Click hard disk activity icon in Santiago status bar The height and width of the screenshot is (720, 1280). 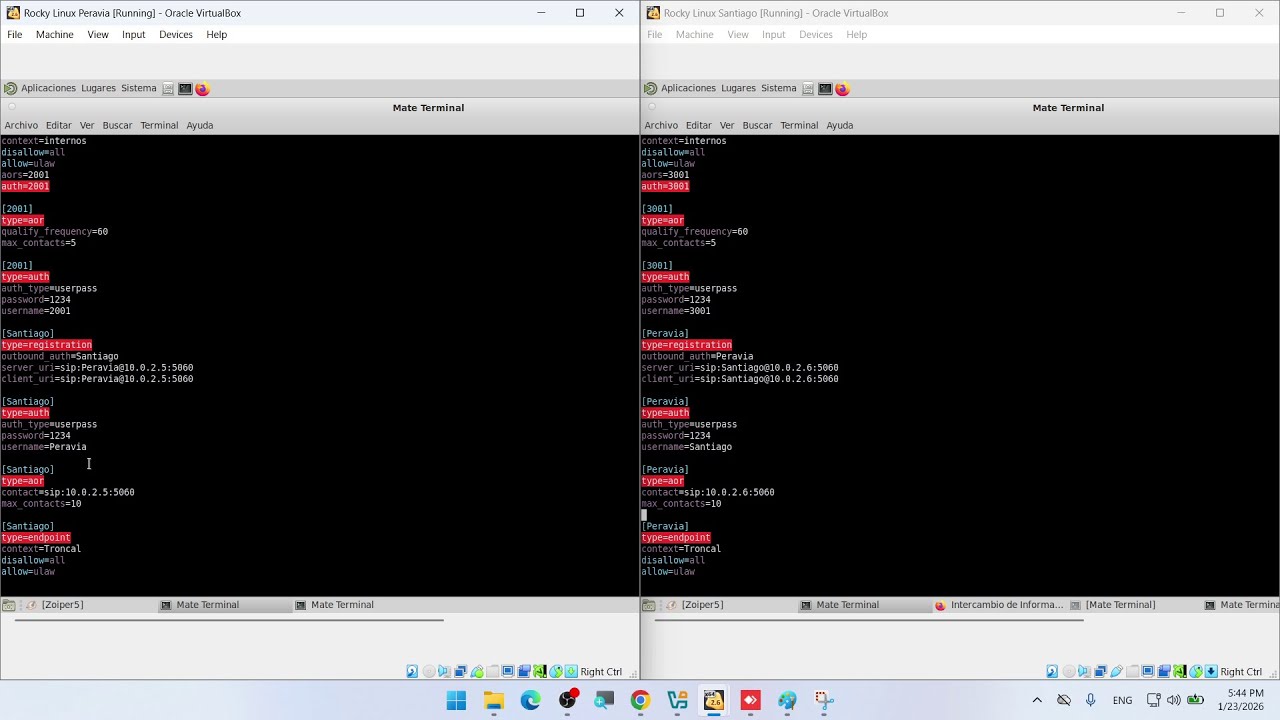[1052, 671]
